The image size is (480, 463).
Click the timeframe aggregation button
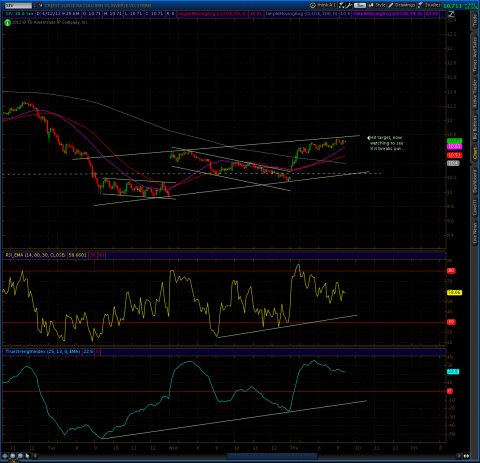tap(360, 5)
